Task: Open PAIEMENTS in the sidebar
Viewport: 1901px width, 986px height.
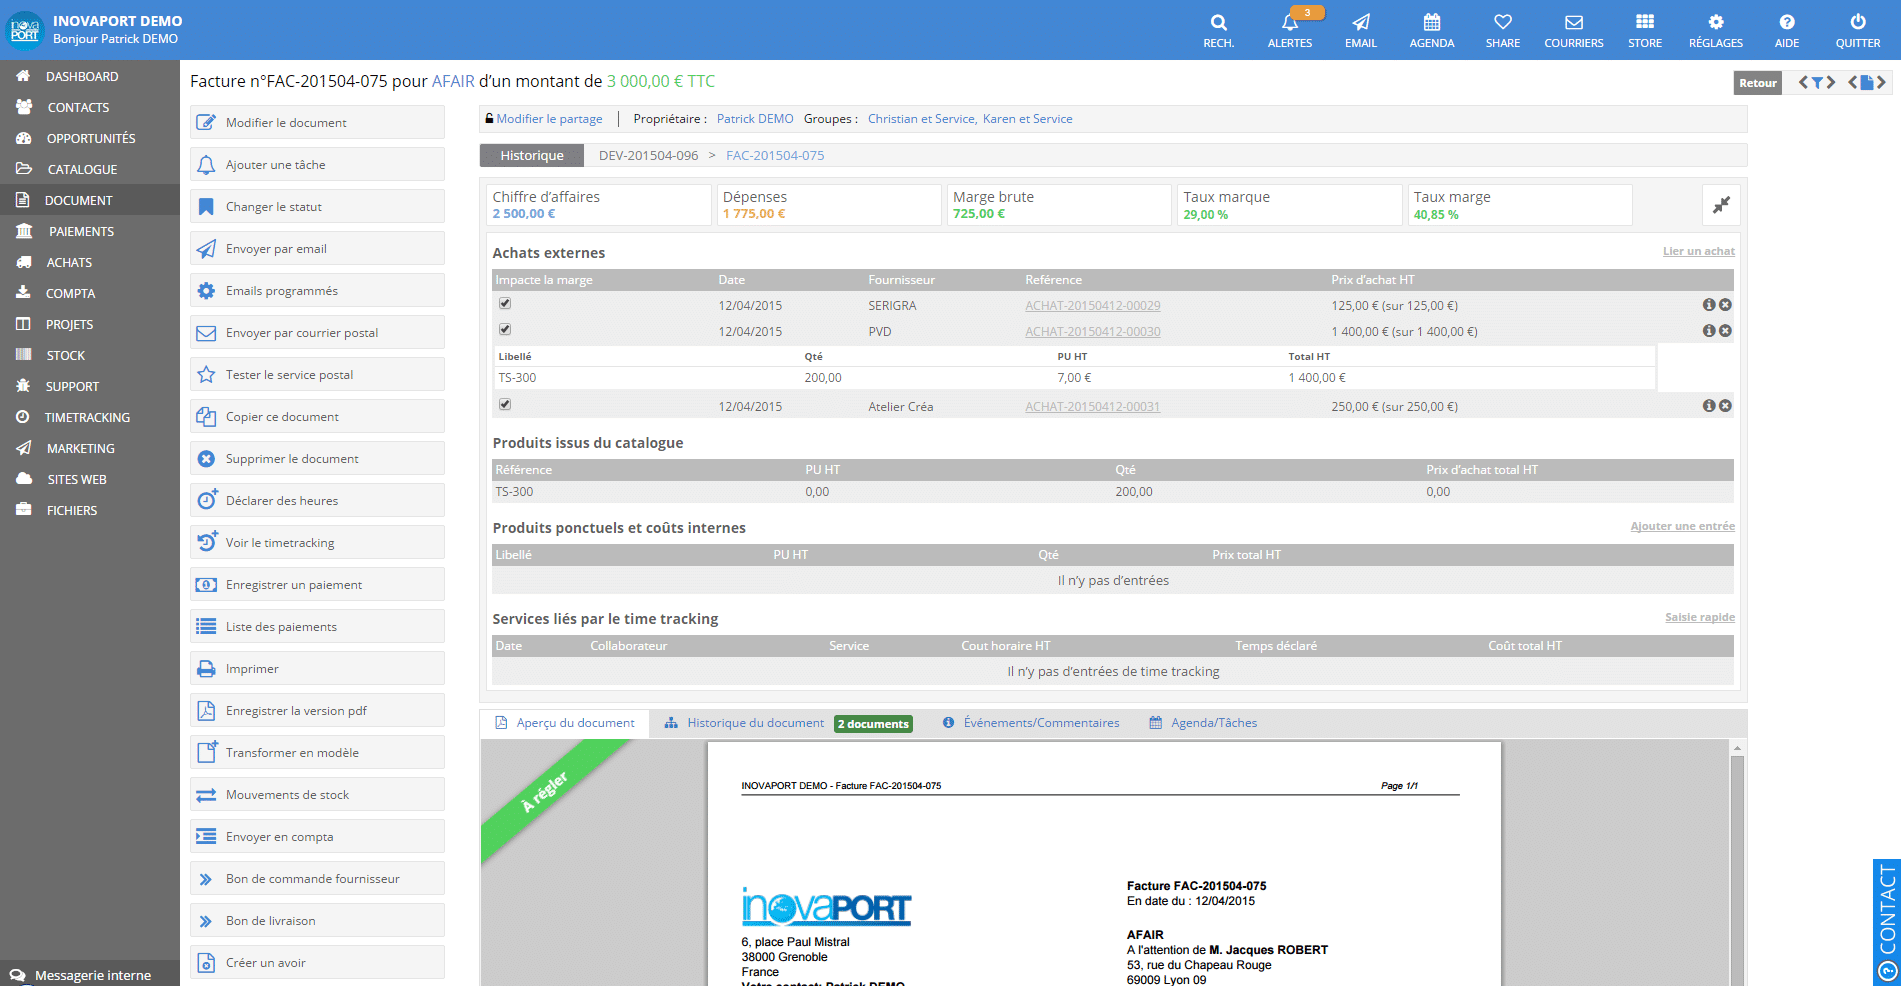Action: point(90,231)
